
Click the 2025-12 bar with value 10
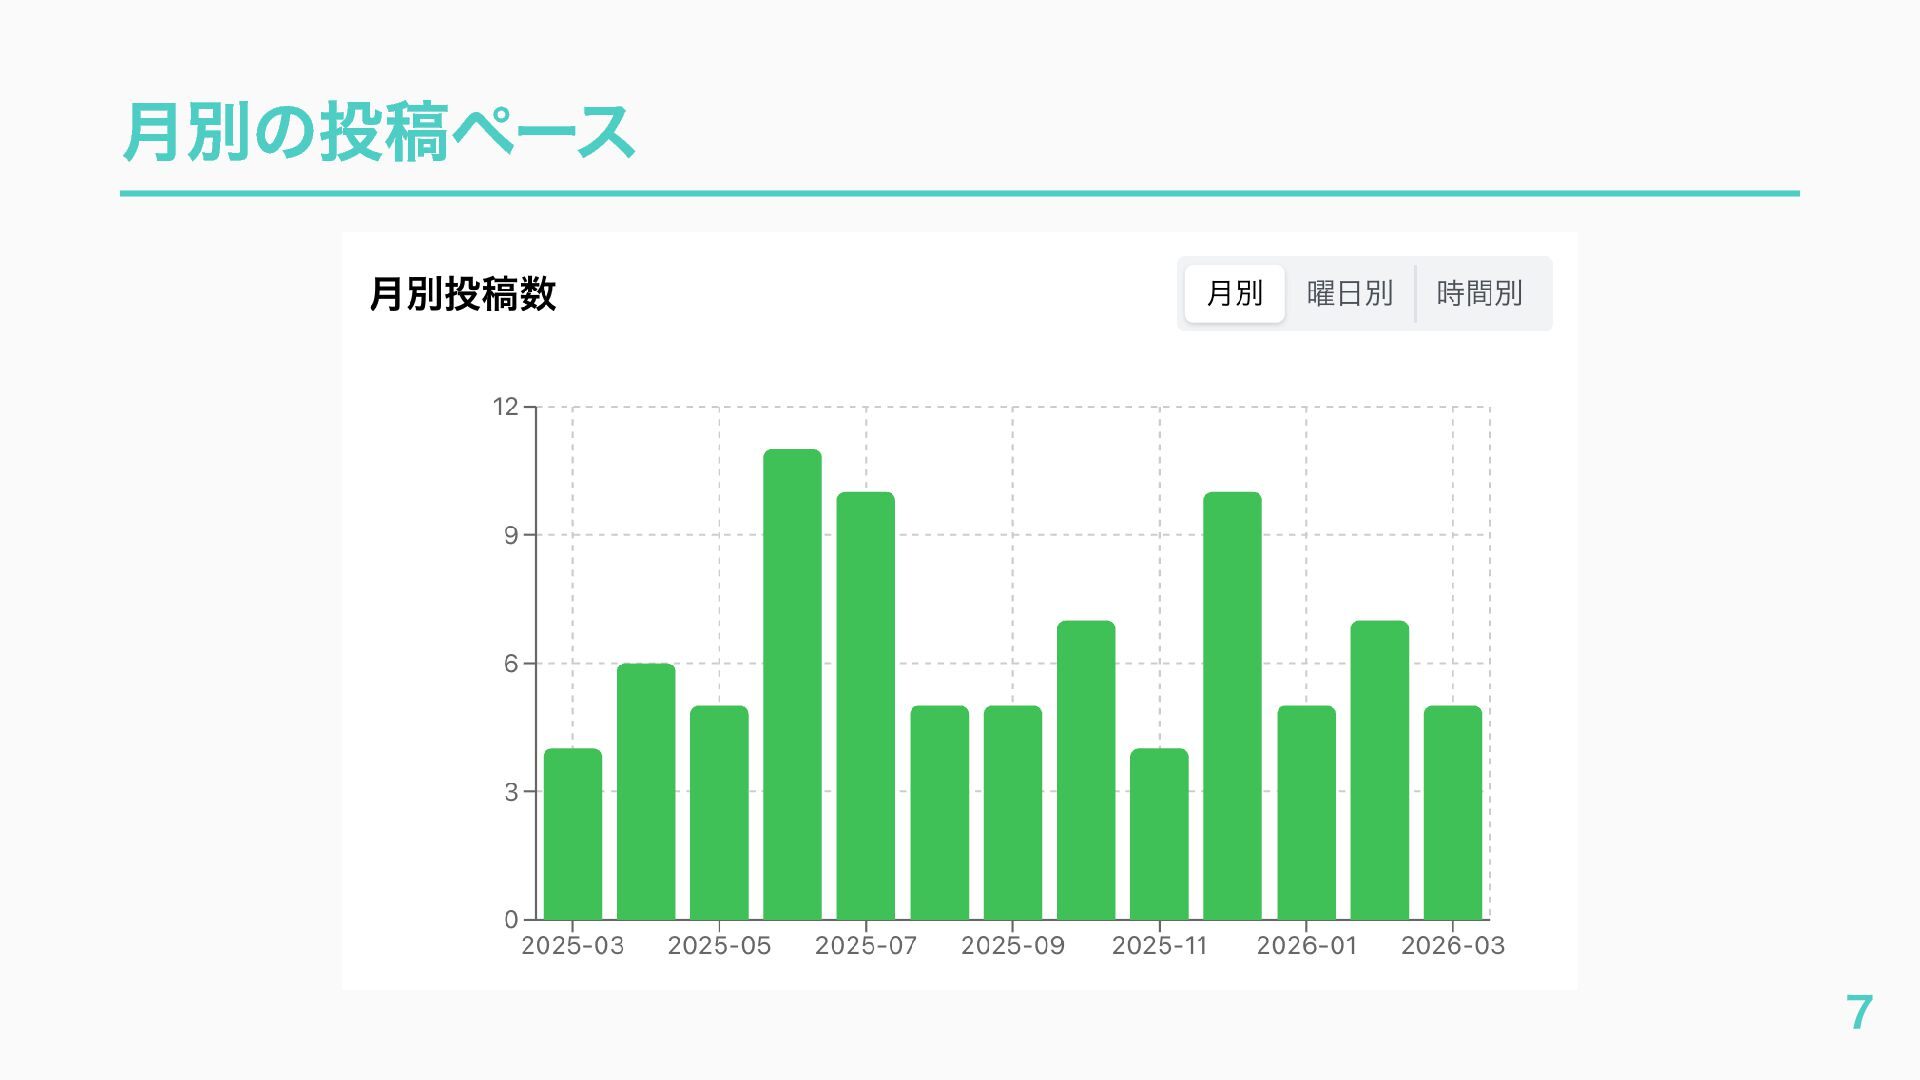[1232, 706]
